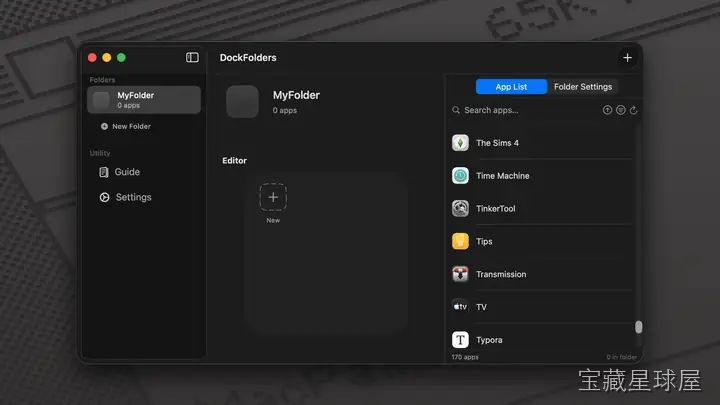Switch to App List tab
The image size is (720, 405).
(511, 87)
